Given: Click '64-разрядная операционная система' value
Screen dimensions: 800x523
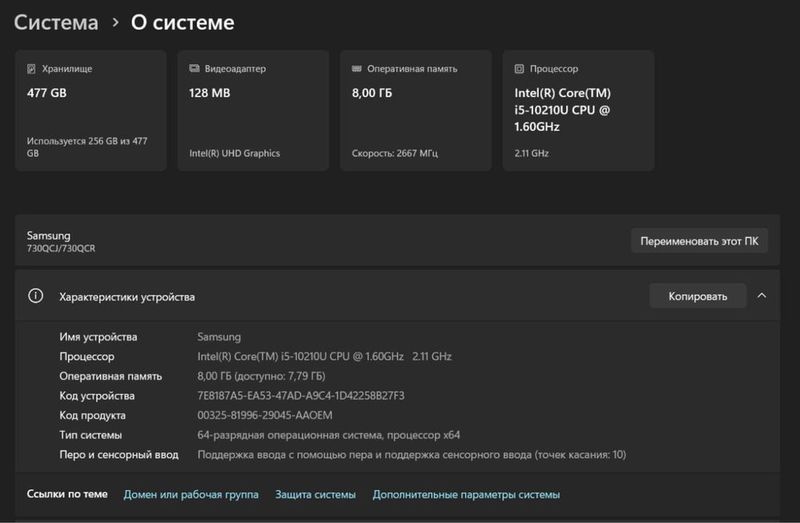Looking at the screenshot, I should [x=329, y=435].
